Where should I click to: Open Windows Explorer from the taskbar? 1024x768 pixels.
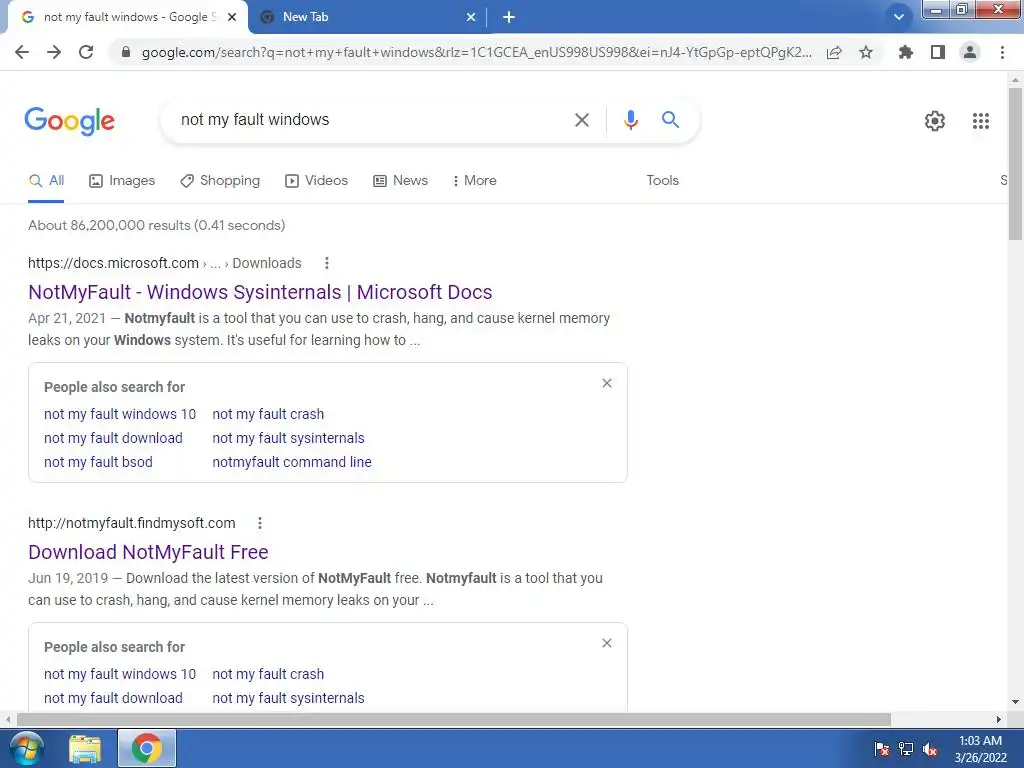point(85,748)
